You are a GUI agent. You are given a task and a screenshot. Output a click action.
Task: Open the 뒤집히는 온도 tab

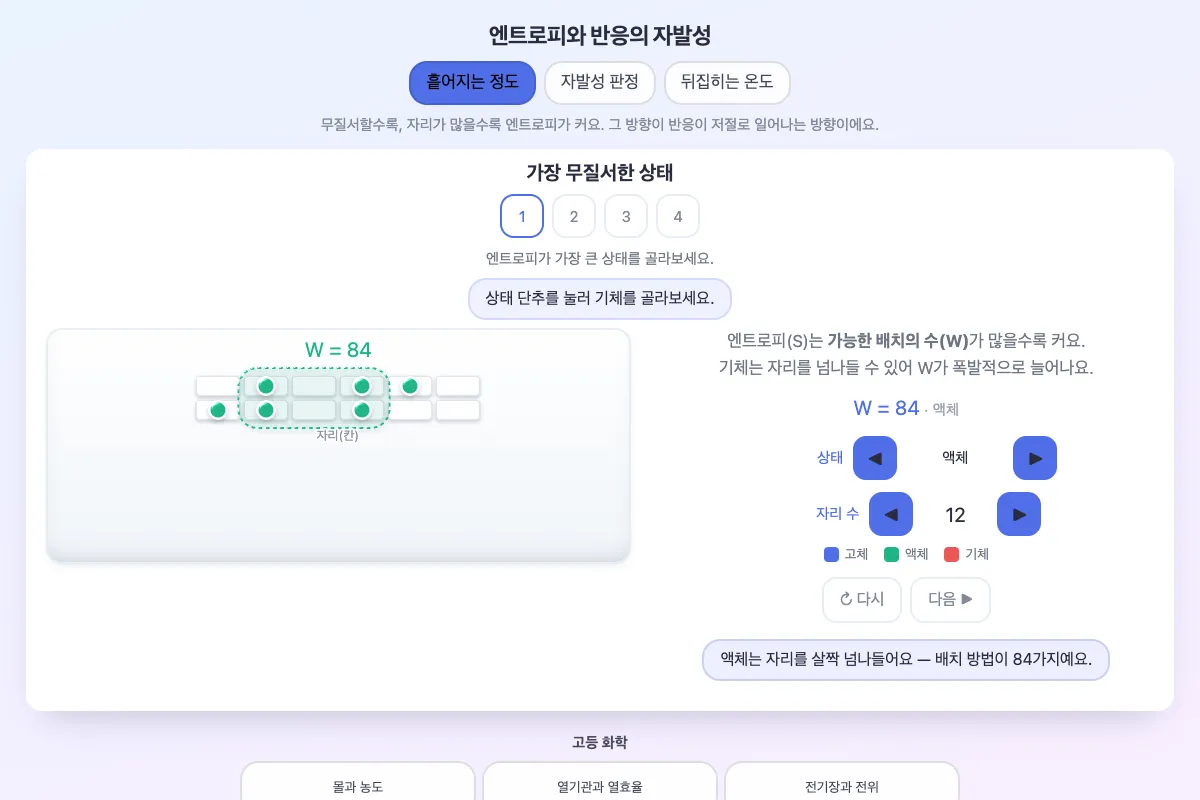pyautogui.click(x=727, y=83)
